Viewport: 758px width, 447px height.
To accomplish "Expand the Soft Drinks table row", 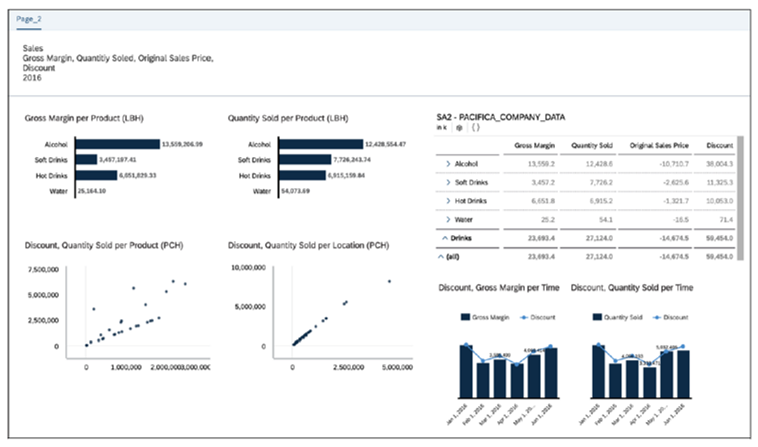I will tap(447, 181).
